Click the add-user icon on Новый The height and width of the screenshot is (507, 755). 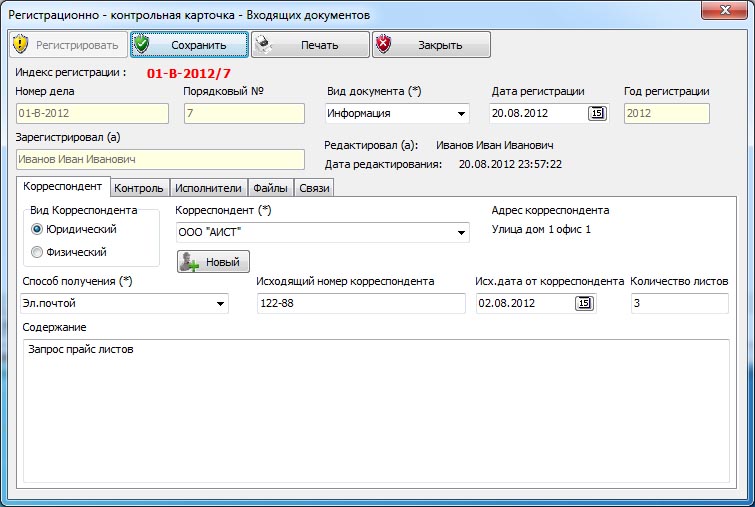coord(190,262)
